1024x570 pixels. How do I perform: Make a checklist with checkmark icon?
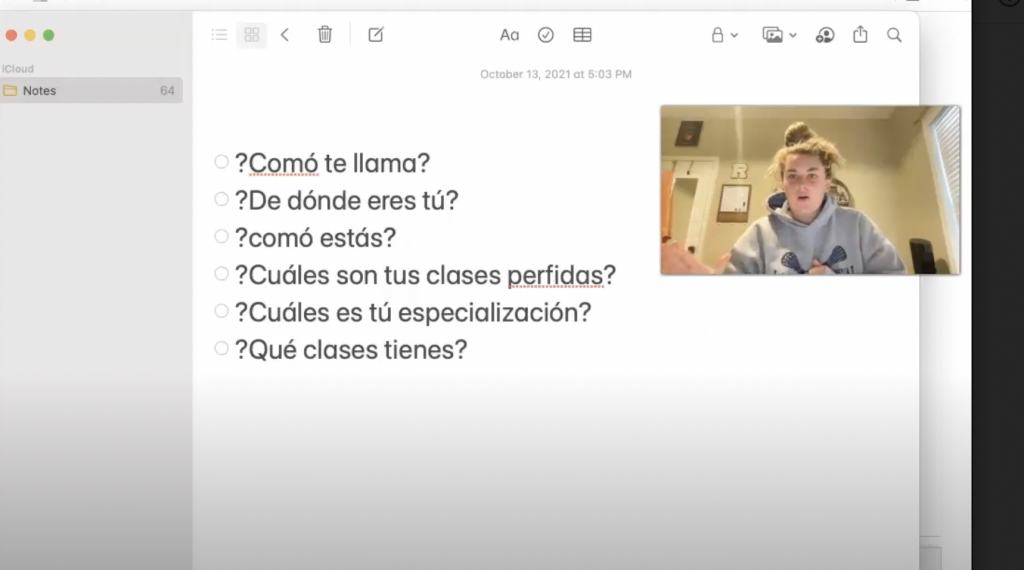click(545, 35)
